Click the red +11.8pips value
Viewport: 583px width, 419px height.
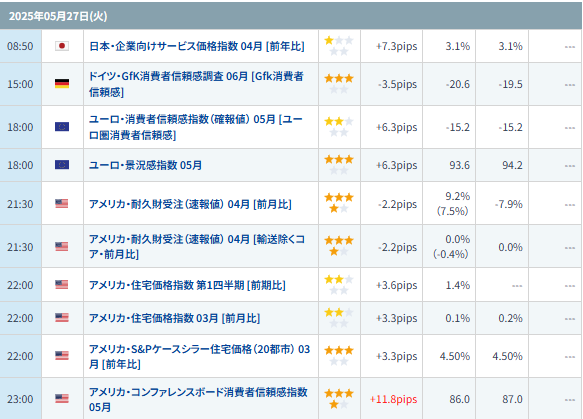pos(393,399)
